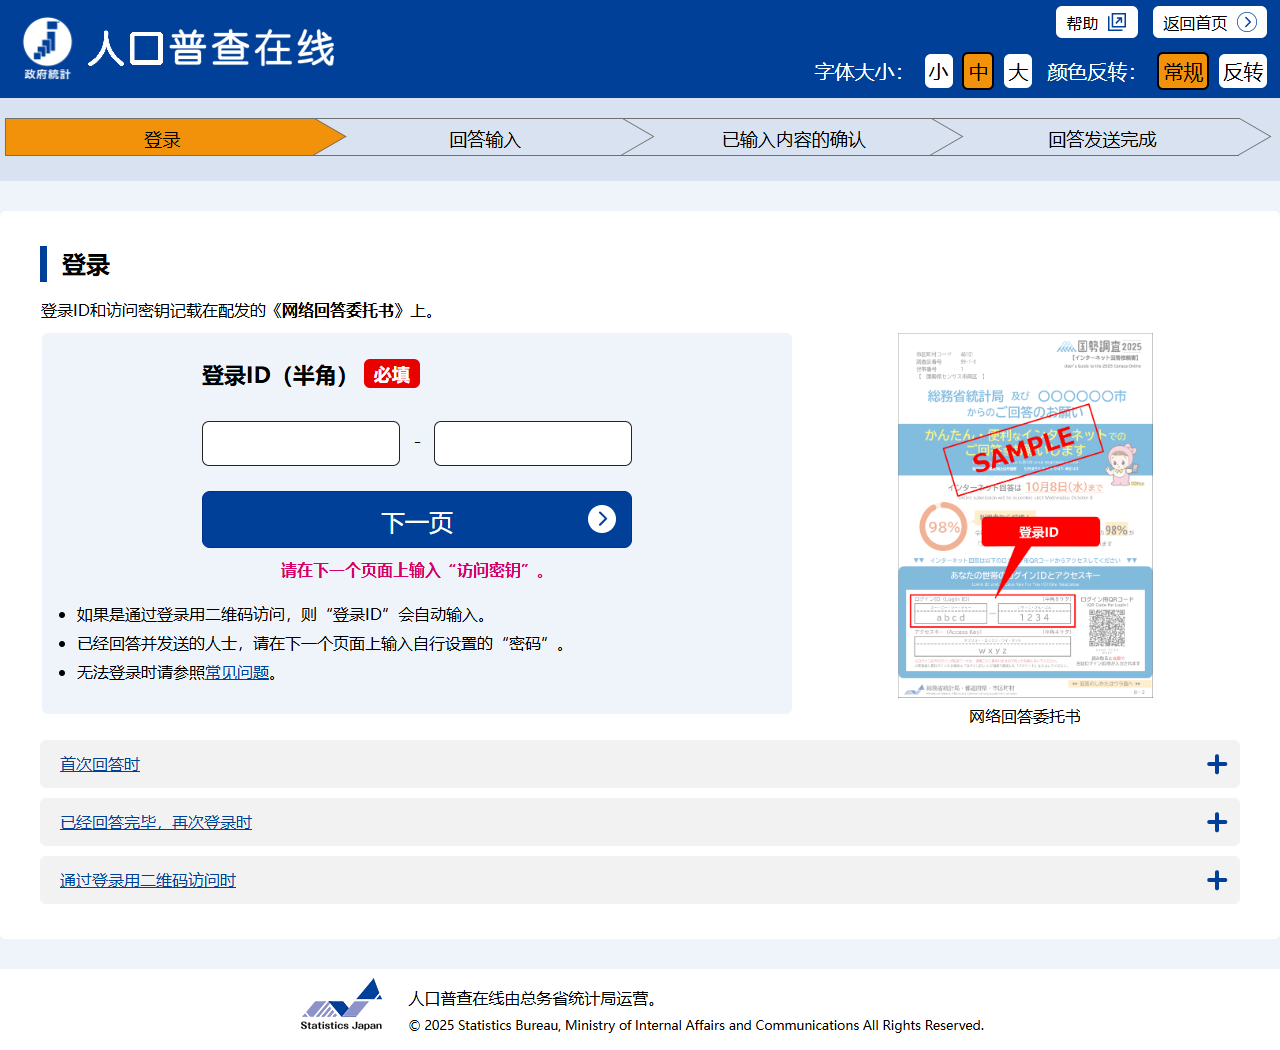The width and height of the screenshot is (1280, 1050).
Task: Click the plus icon beside 首次回答时
Action: click(1216, 764)
